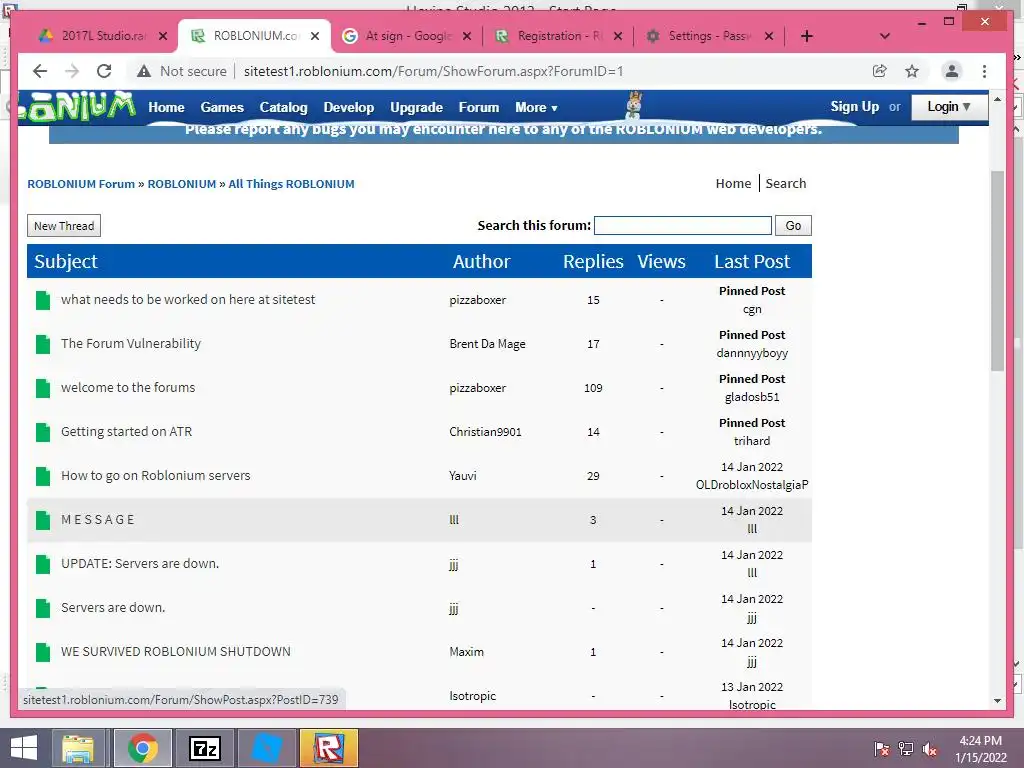Open thread WE SURVIVED ROBLONIUM SHUTDOWN
Screen dimensions: 1024x768
click(x=176, y=652)
